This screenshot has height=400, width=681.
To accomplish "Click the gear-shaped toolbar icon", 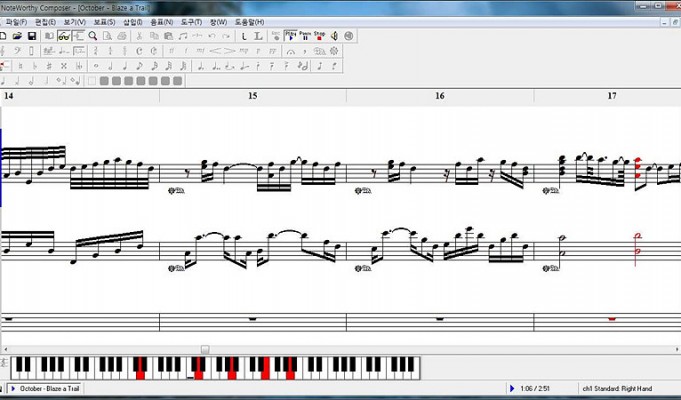I will coord(334,51).
